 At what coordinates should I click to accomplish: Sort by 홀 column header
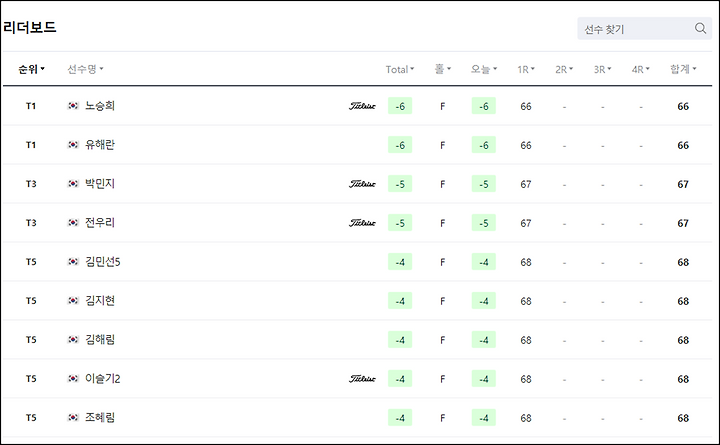point(443,69)
